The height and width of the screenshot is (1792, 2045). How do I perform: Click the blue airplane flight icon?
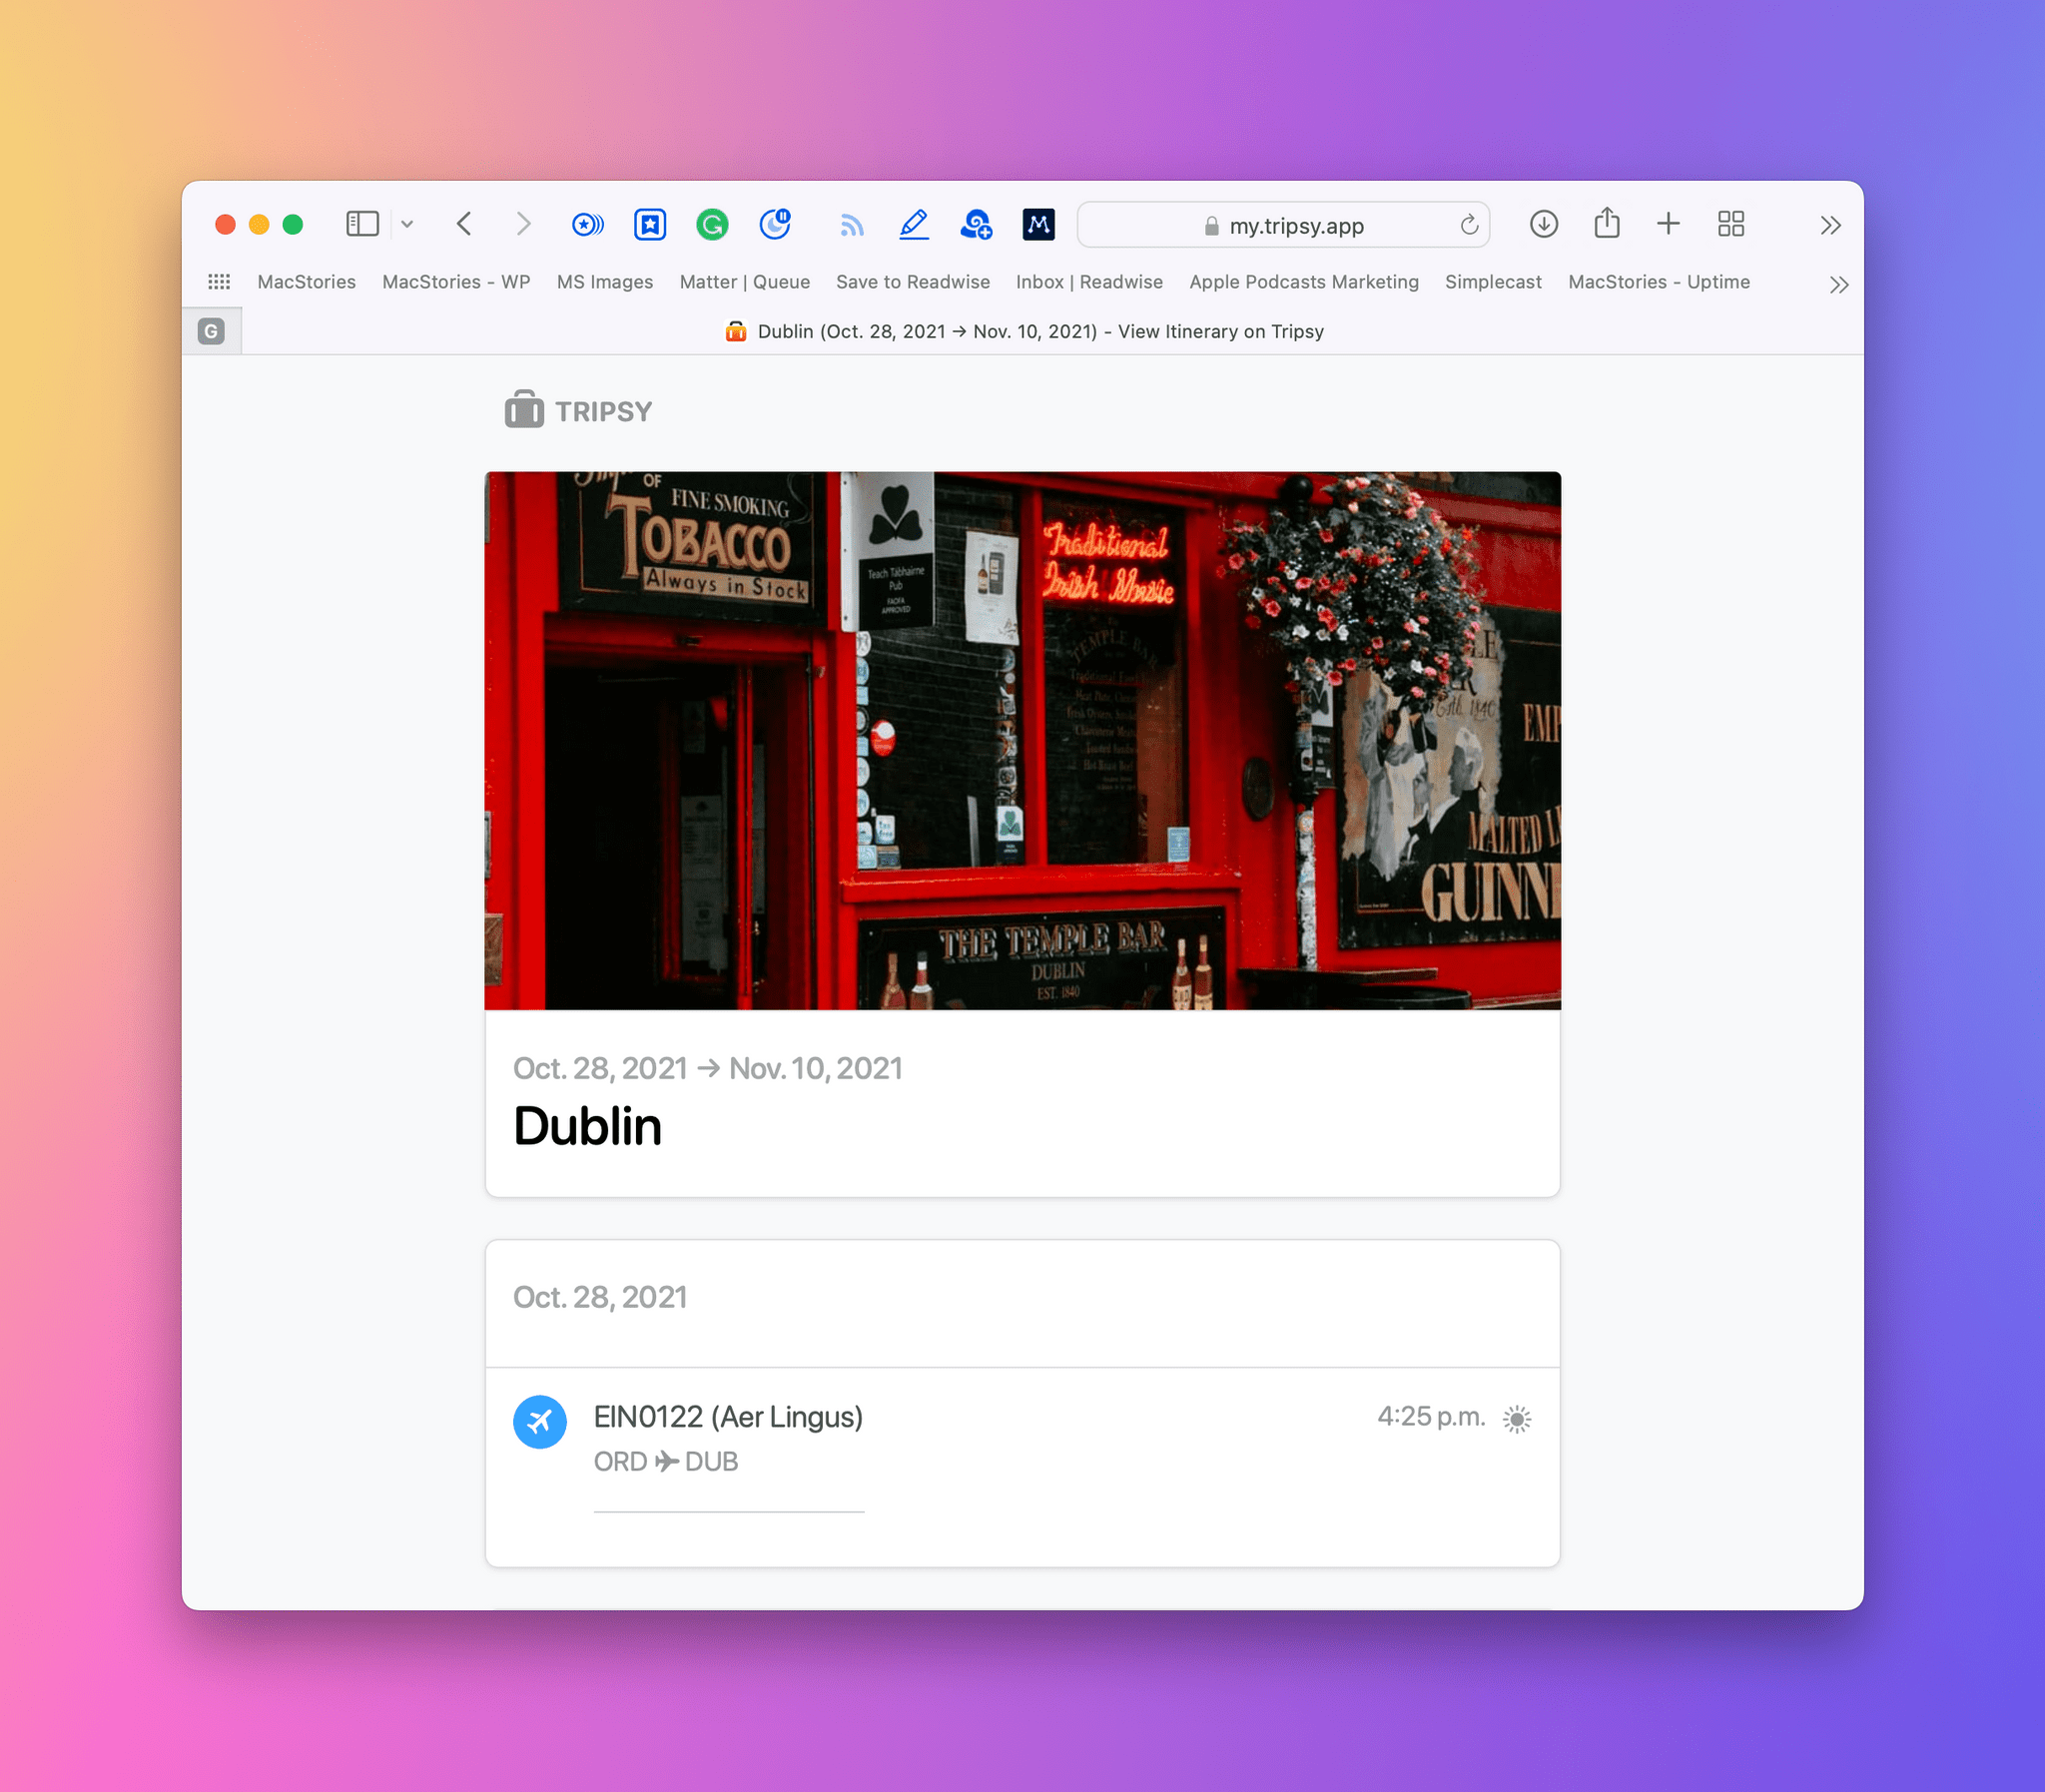(540, 1421)
